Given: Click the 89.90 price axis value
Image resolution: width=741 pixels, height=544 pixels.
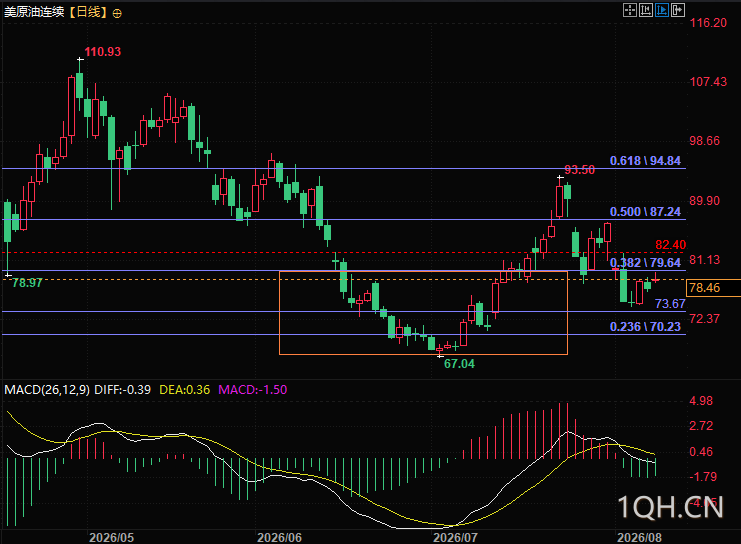Looking at the screenshot, I should (x=705, y=200).
